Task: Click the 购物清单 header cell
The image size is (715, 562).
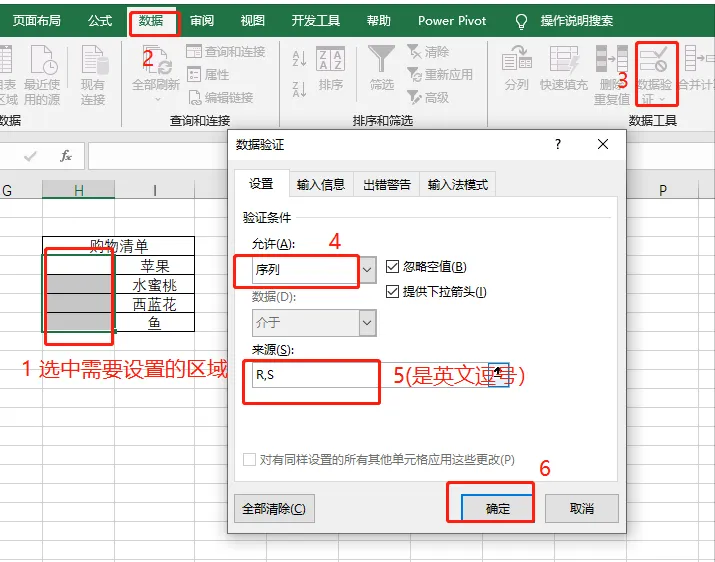Action: tap(119, 246)
